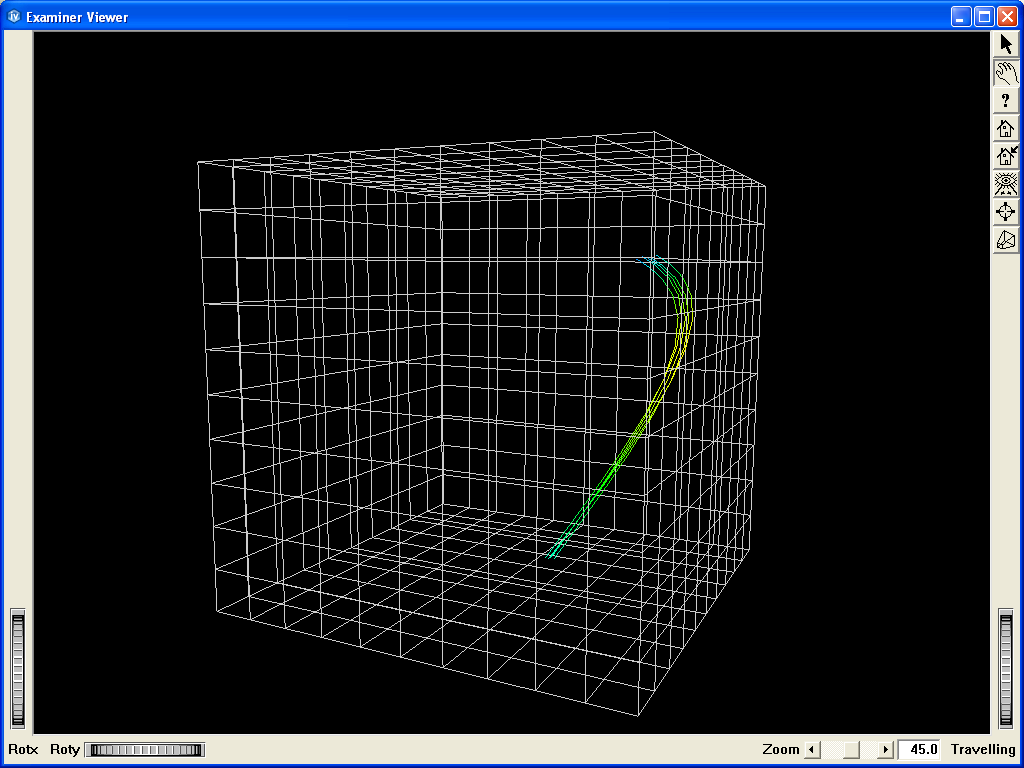Click the zoom value field showing 45.0
Image resolution: width=1024 pixels, height=768 pixels.
[x=919, y=750]
